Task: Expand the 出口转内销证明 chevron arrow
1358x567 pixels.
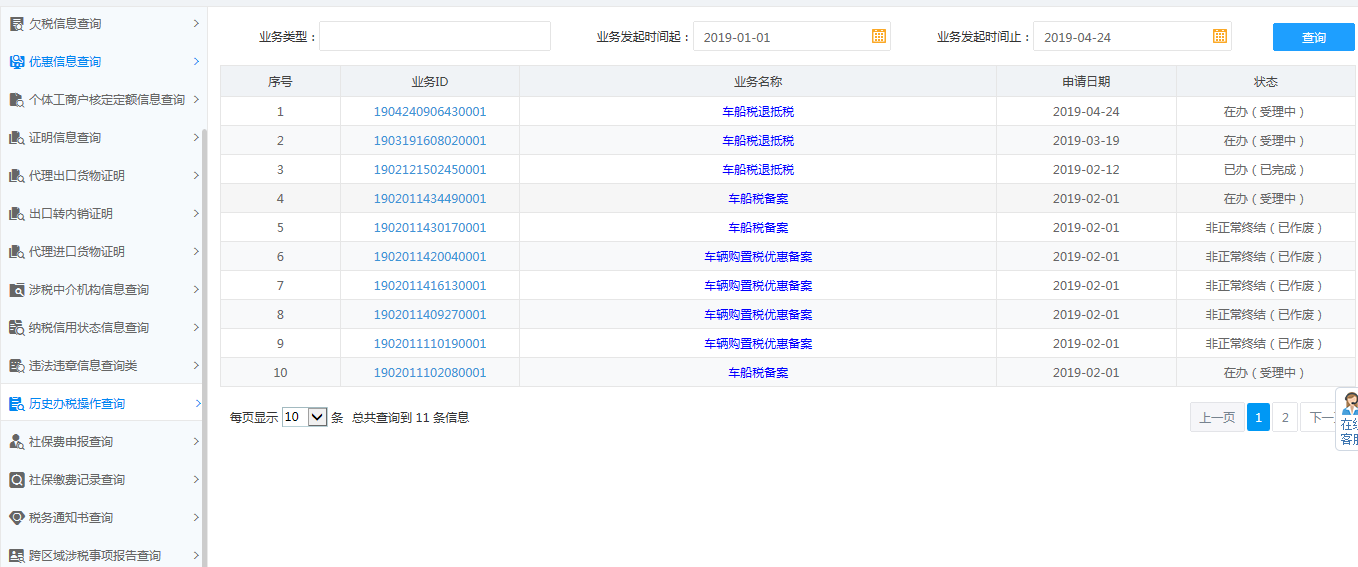Action: [x=196, y=214]
